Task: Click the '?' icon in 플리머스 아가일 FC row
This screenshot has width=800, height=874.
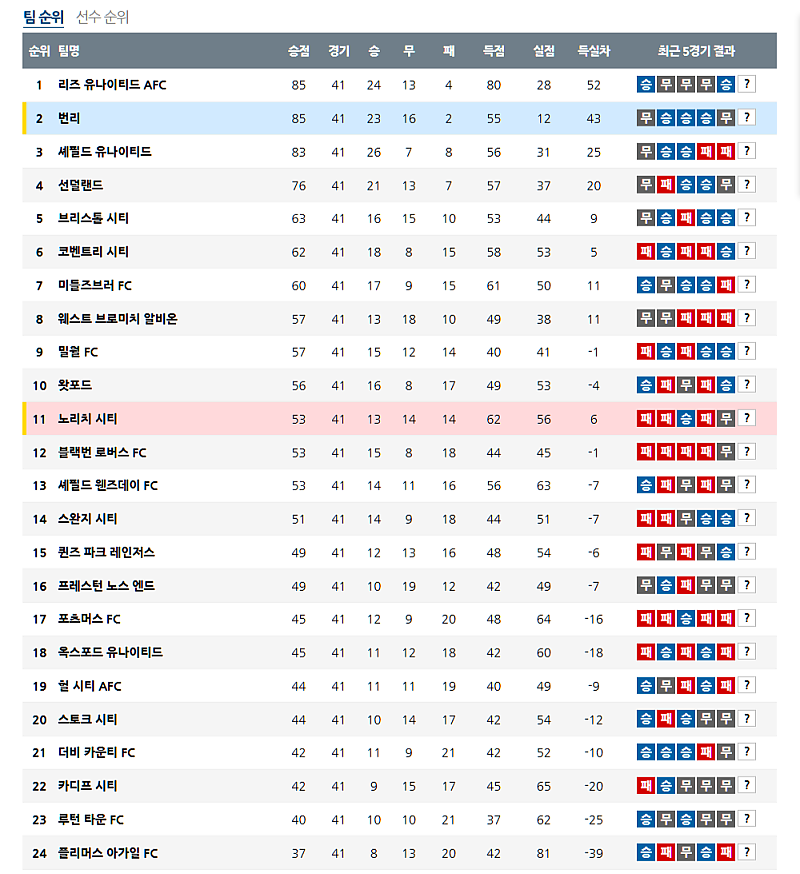Action: pos(747,853)
